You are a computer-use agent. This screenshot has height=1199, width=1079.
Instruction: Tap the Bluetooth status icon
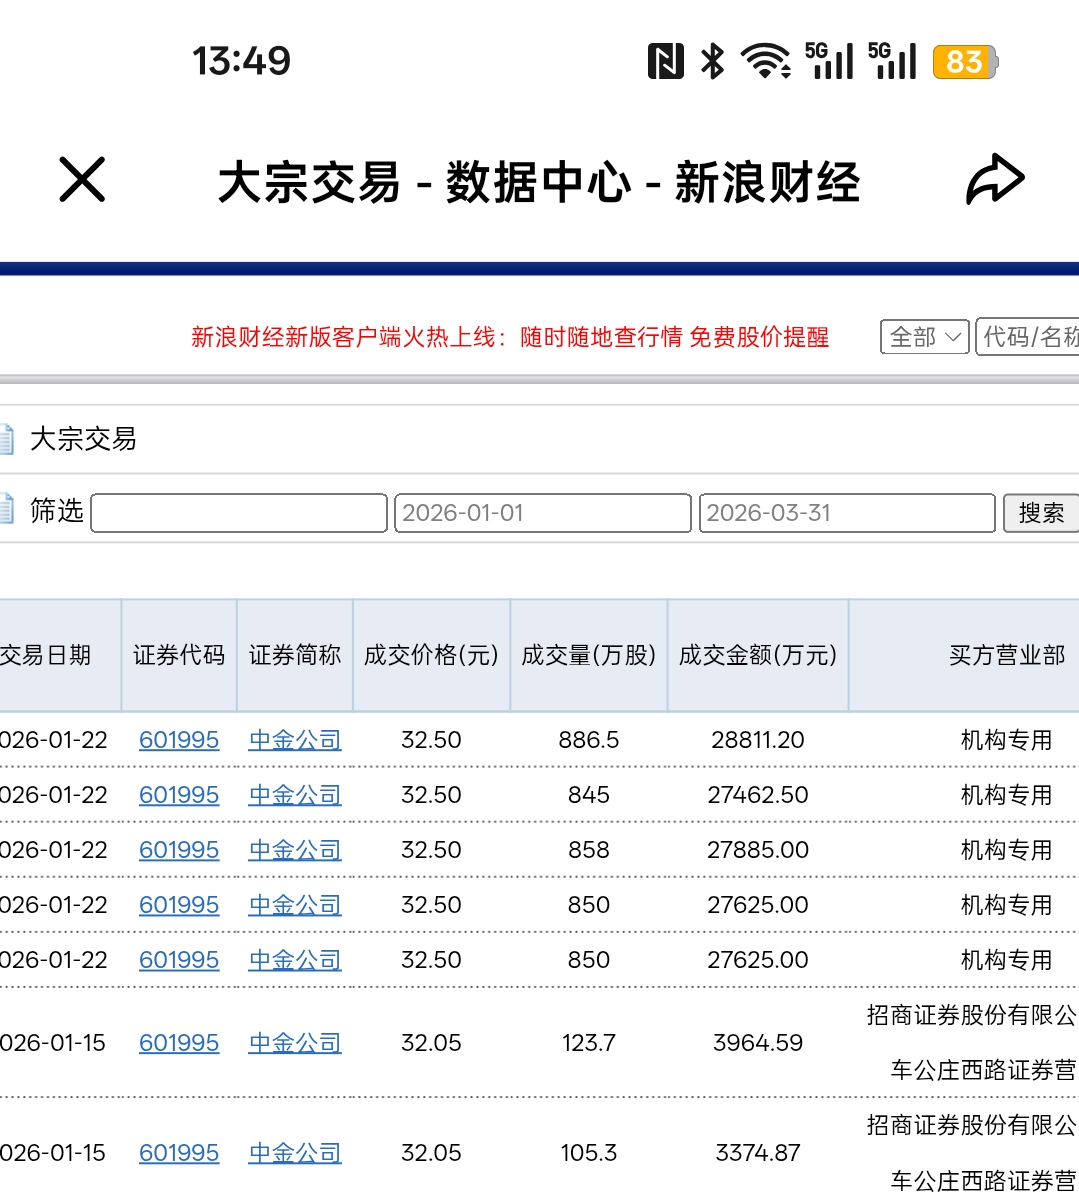click(712, 62)
